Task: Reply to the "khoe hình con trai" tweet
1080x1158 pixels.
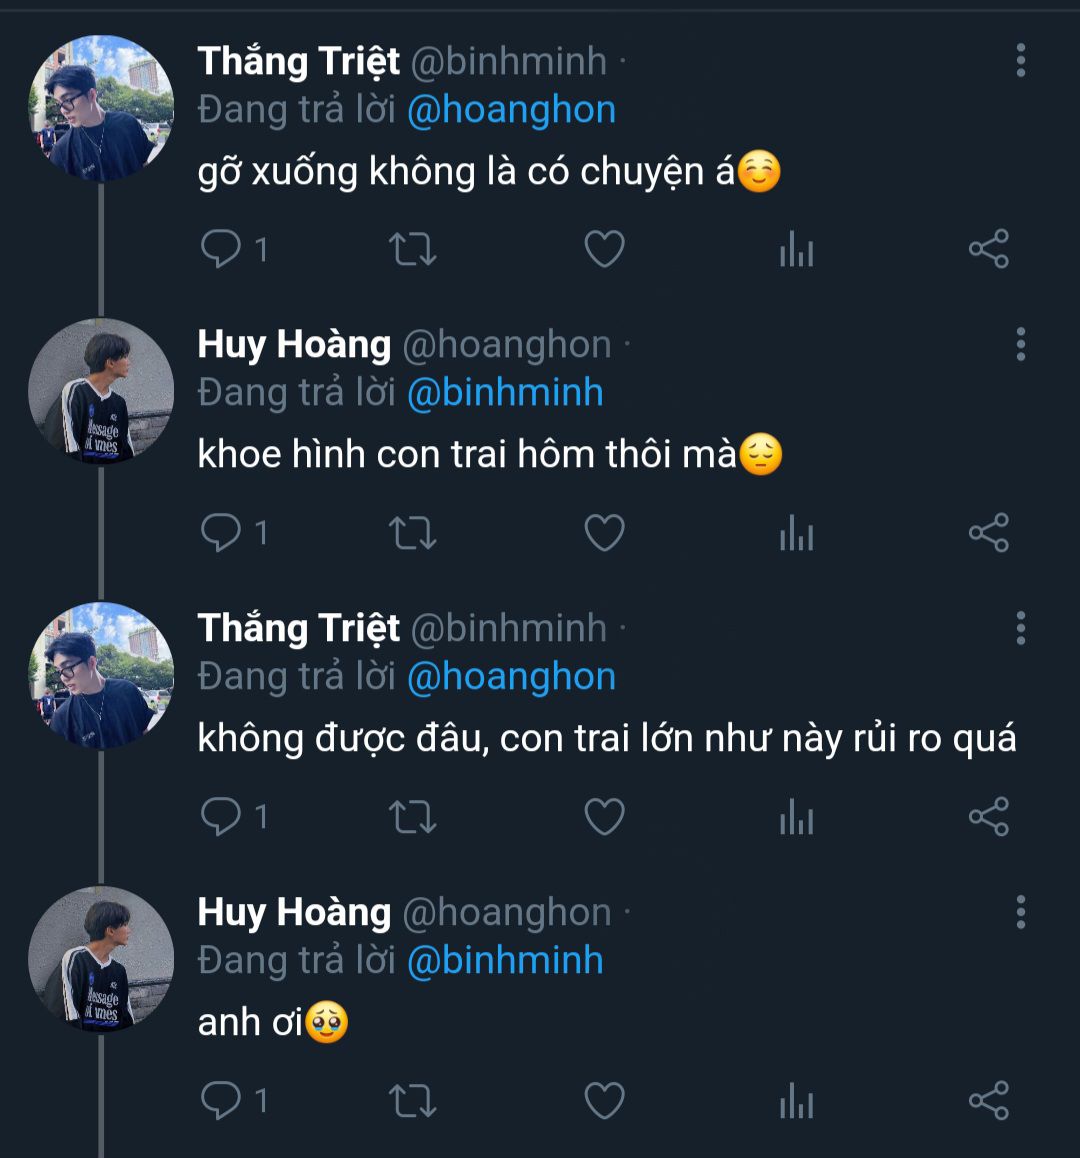Action: click(221, 533)
